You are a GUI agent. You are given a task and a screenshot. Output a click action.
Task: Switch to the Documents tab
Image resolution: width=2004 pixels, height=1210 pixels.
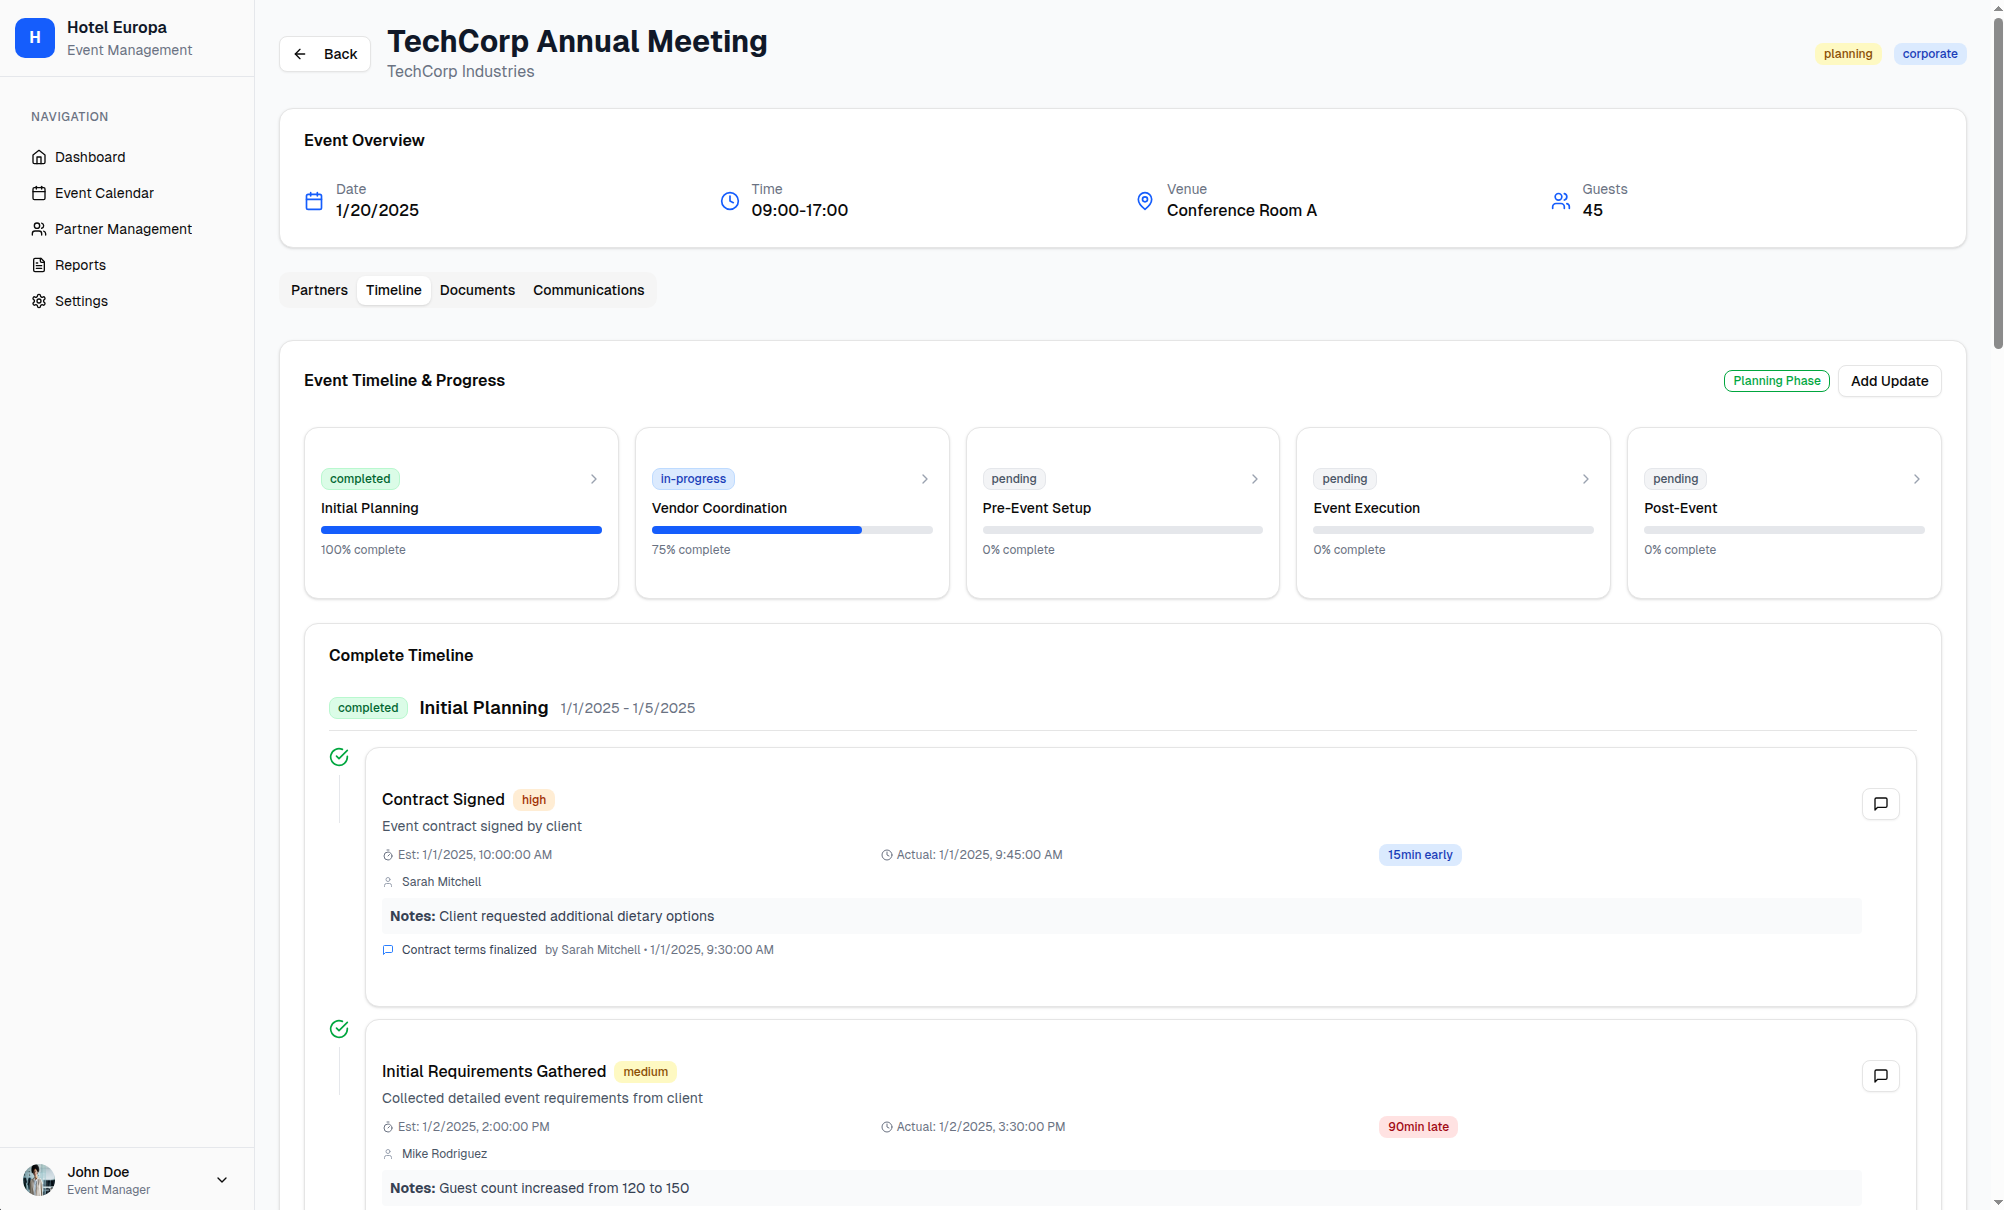tap(477, 290)
